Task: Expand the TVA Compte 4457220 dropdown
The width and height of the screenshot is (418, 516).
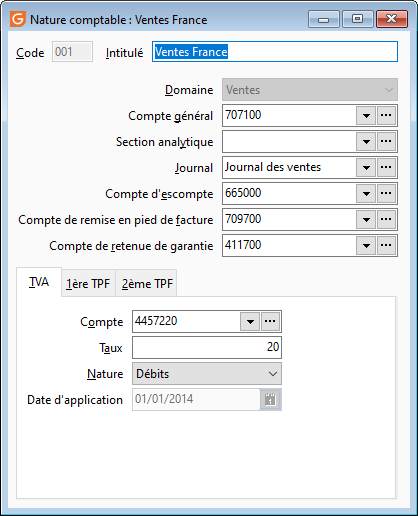Action: pyautogui.click(x=250, y=321)
